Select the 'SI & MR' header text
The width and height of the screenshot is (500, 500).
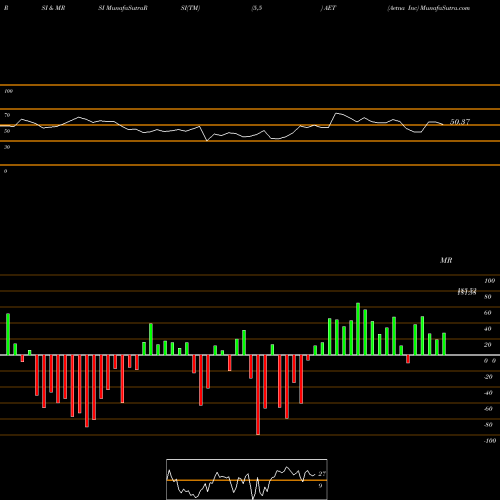pos(53,8)
